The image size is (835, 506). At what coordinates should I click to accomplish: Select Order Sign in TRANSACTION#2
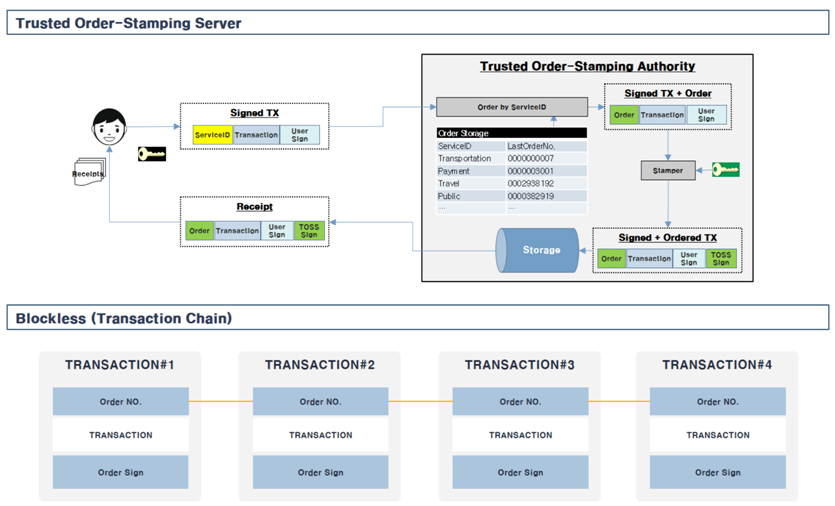(320, 472)
